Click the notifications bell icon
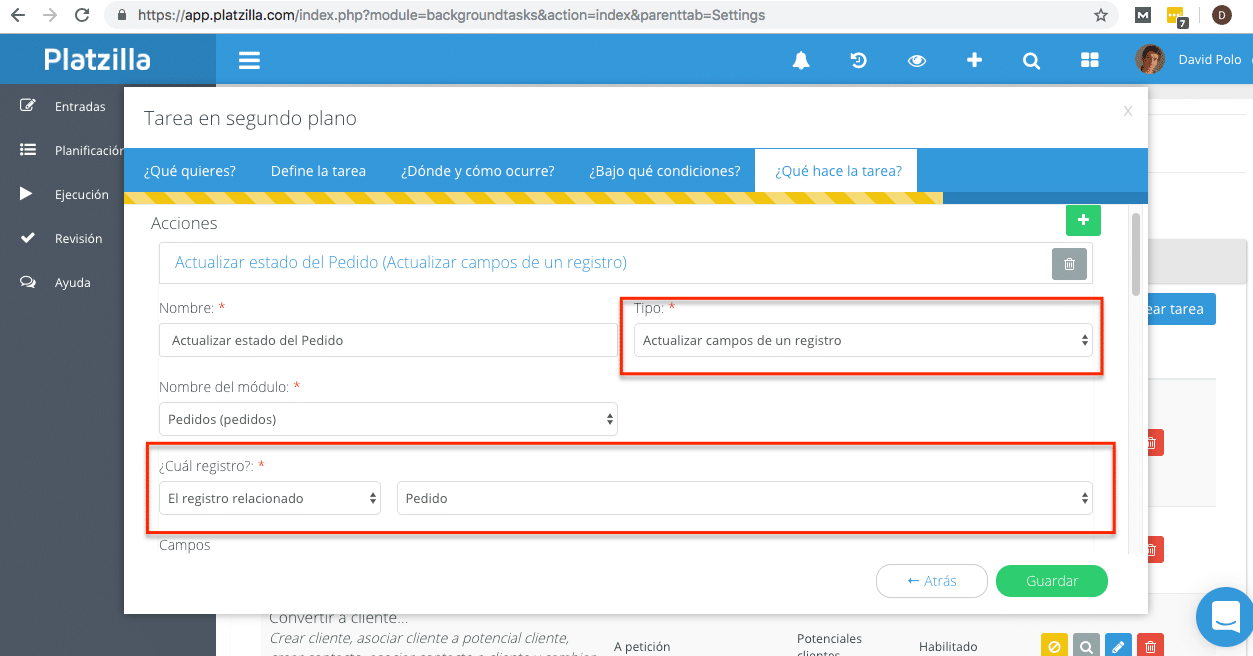 [800, 61]
